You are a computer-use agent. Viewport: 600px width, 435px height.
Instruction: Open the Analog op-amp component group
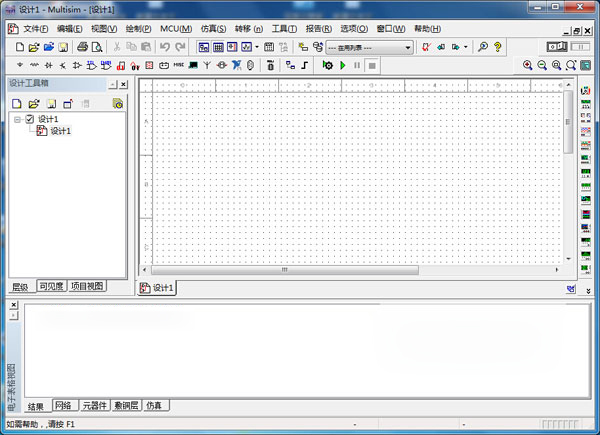point(77,65)
